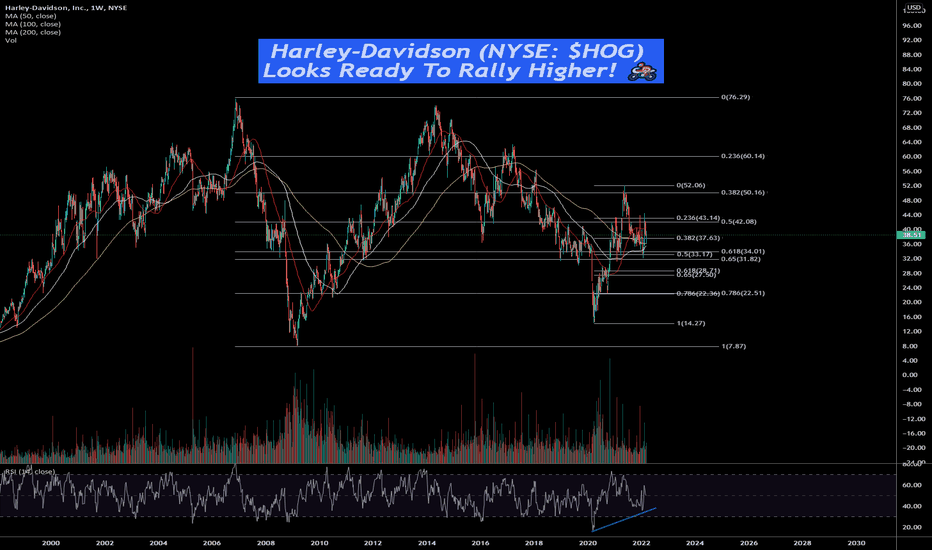Select the MA (100, close) indicator legend

click(x=33, y=24)
